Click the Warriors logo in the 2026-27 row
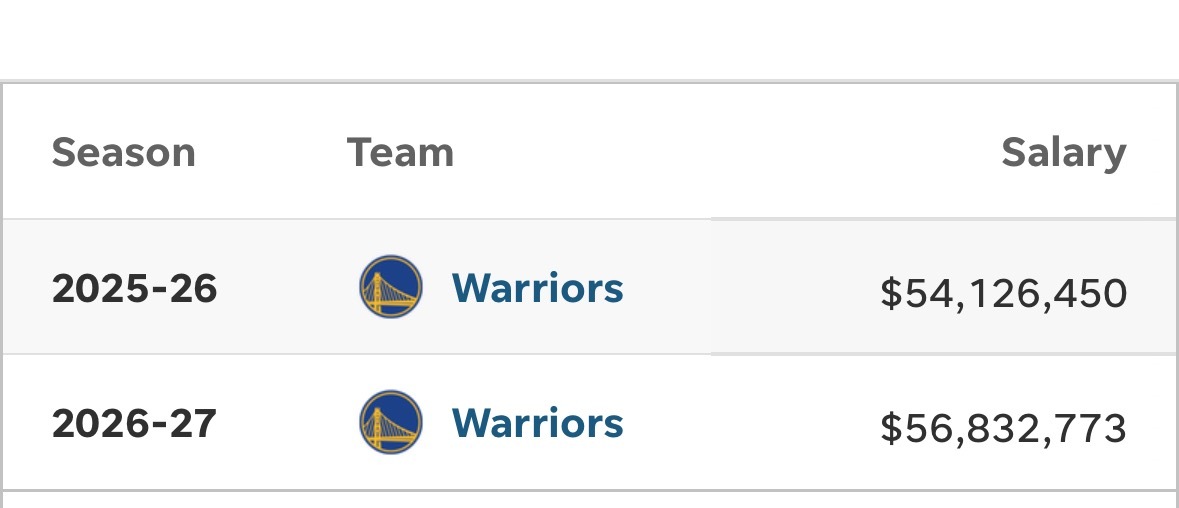This screenshot has width=1179, height=508. click(x=390, y=422)
